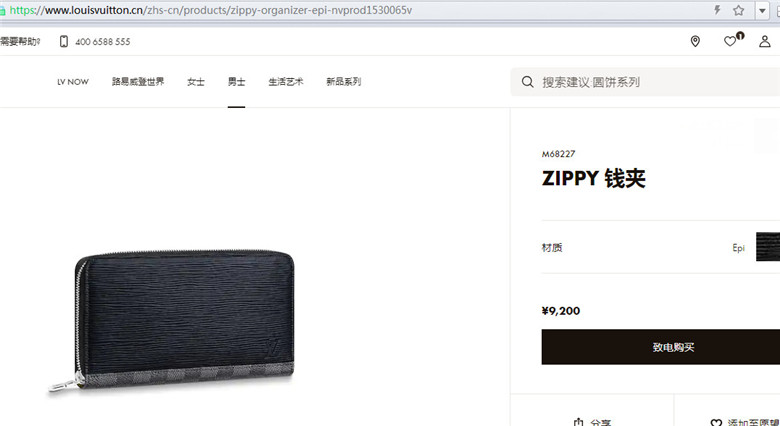The width and height of the screenshot is (780, 426).
Task: Click the phone icon beside 400 6588 555
Action: click(x=64, y=41)
